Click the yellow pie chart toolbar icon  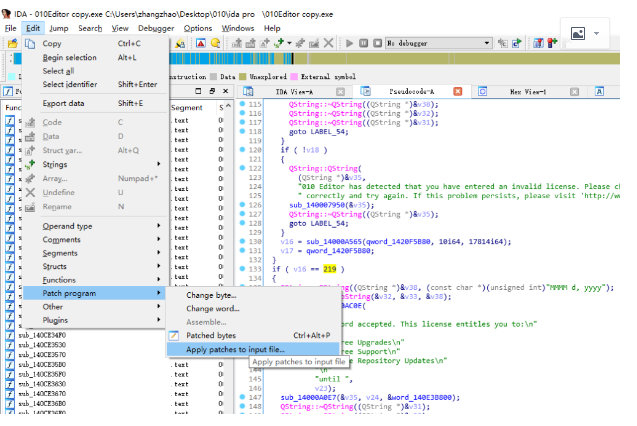(x=215, y=43)
